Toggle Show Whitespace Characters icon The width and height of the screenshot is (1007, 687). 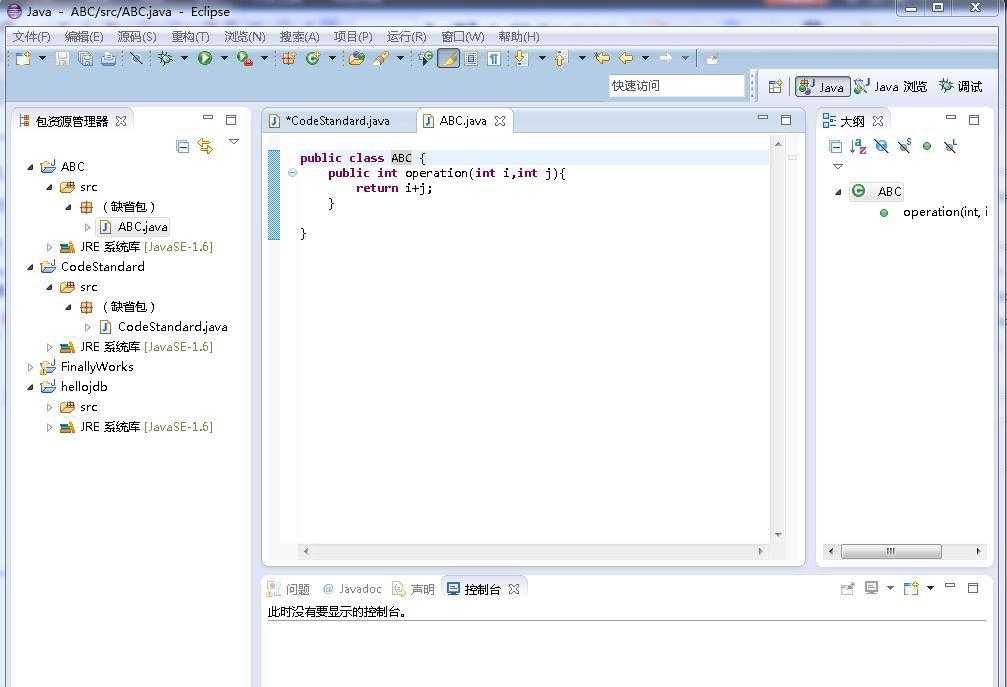click(494, 59)
